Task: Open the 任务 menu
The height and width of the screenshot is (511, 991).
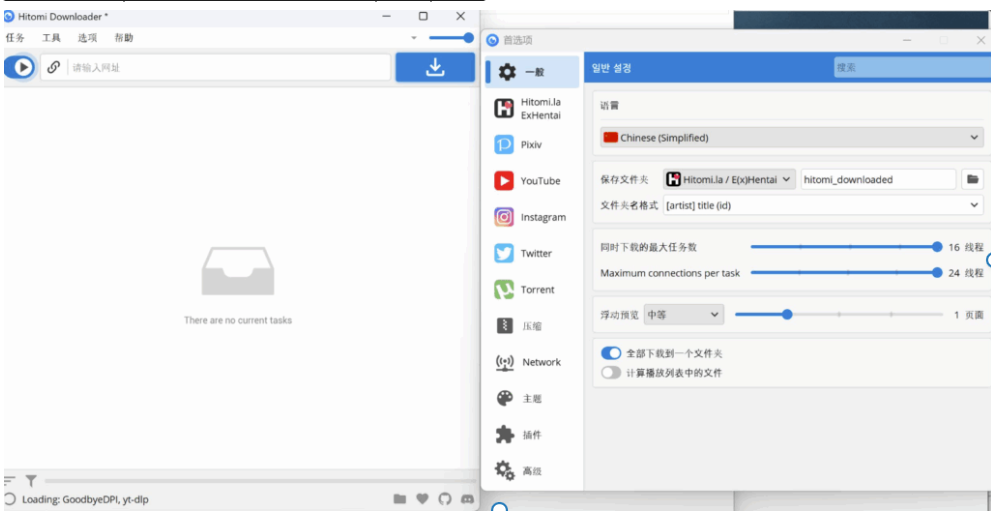Action: pyautogui.click(x=15, y=38)
